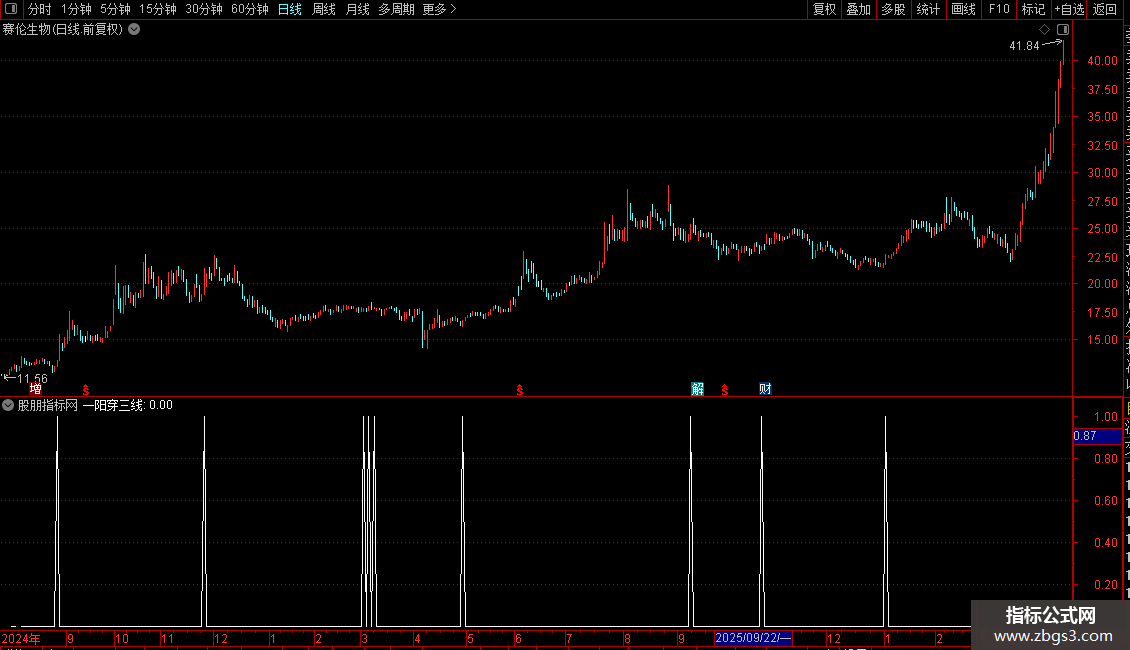The height and width of the screenshot is (650, 1130).
Task: Open the 画线 drawing tools
Action: click(963, 9)
